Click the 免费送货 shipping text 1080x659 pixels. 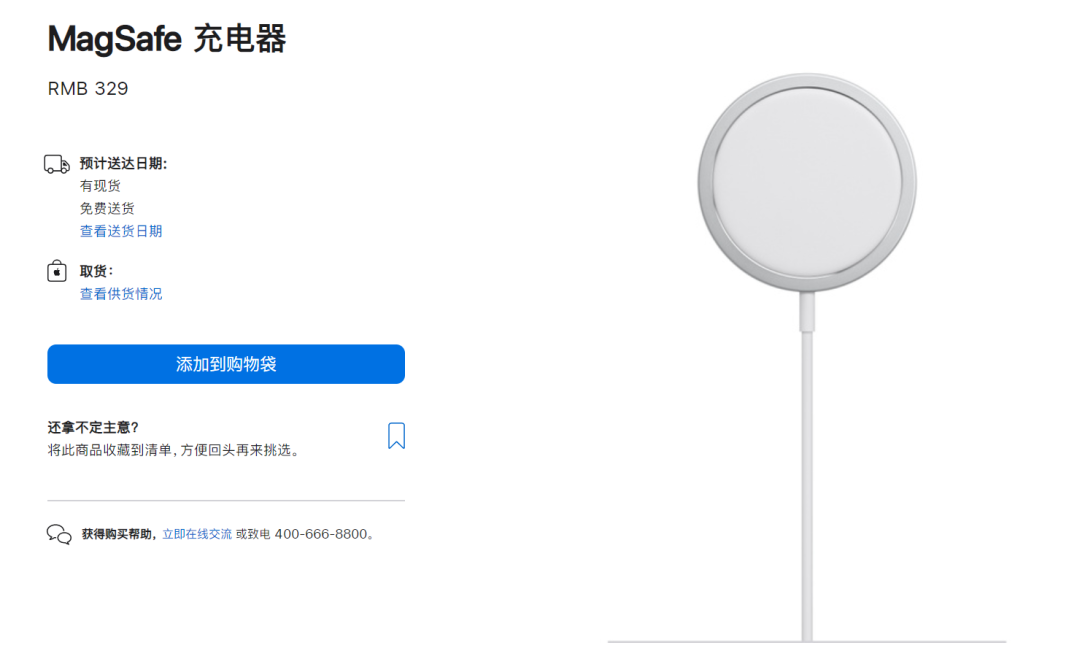pos(107,209)
